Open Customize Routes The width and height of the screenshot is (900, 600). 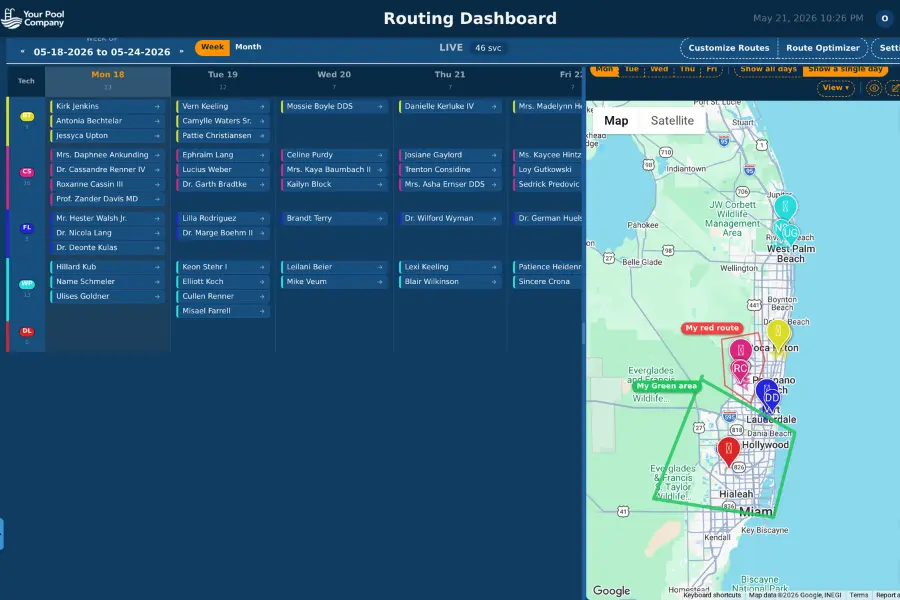click(x=728, y=48)
